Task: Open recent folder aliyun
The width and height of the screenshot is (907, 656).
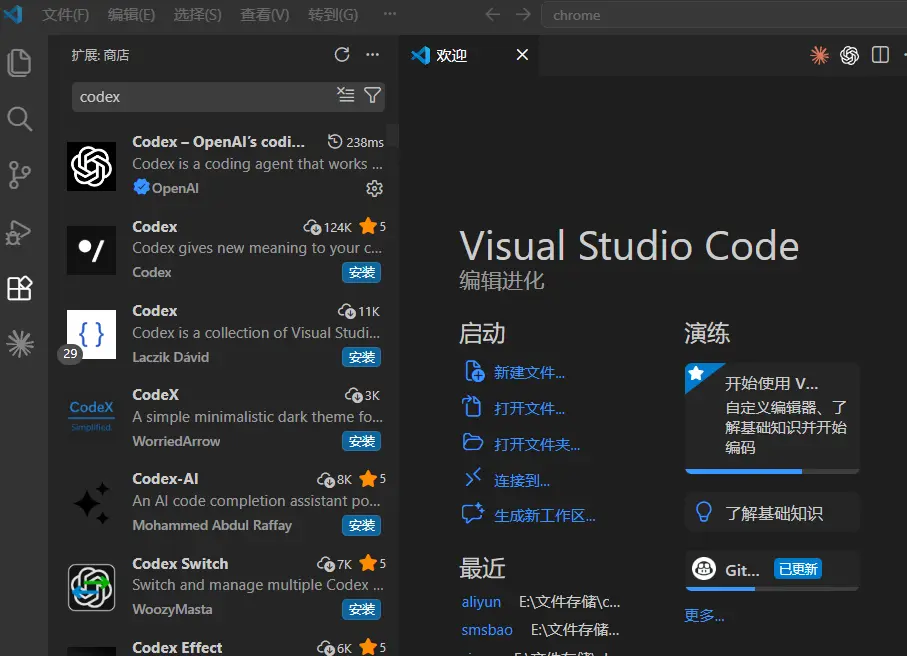Action: point(481,602)
